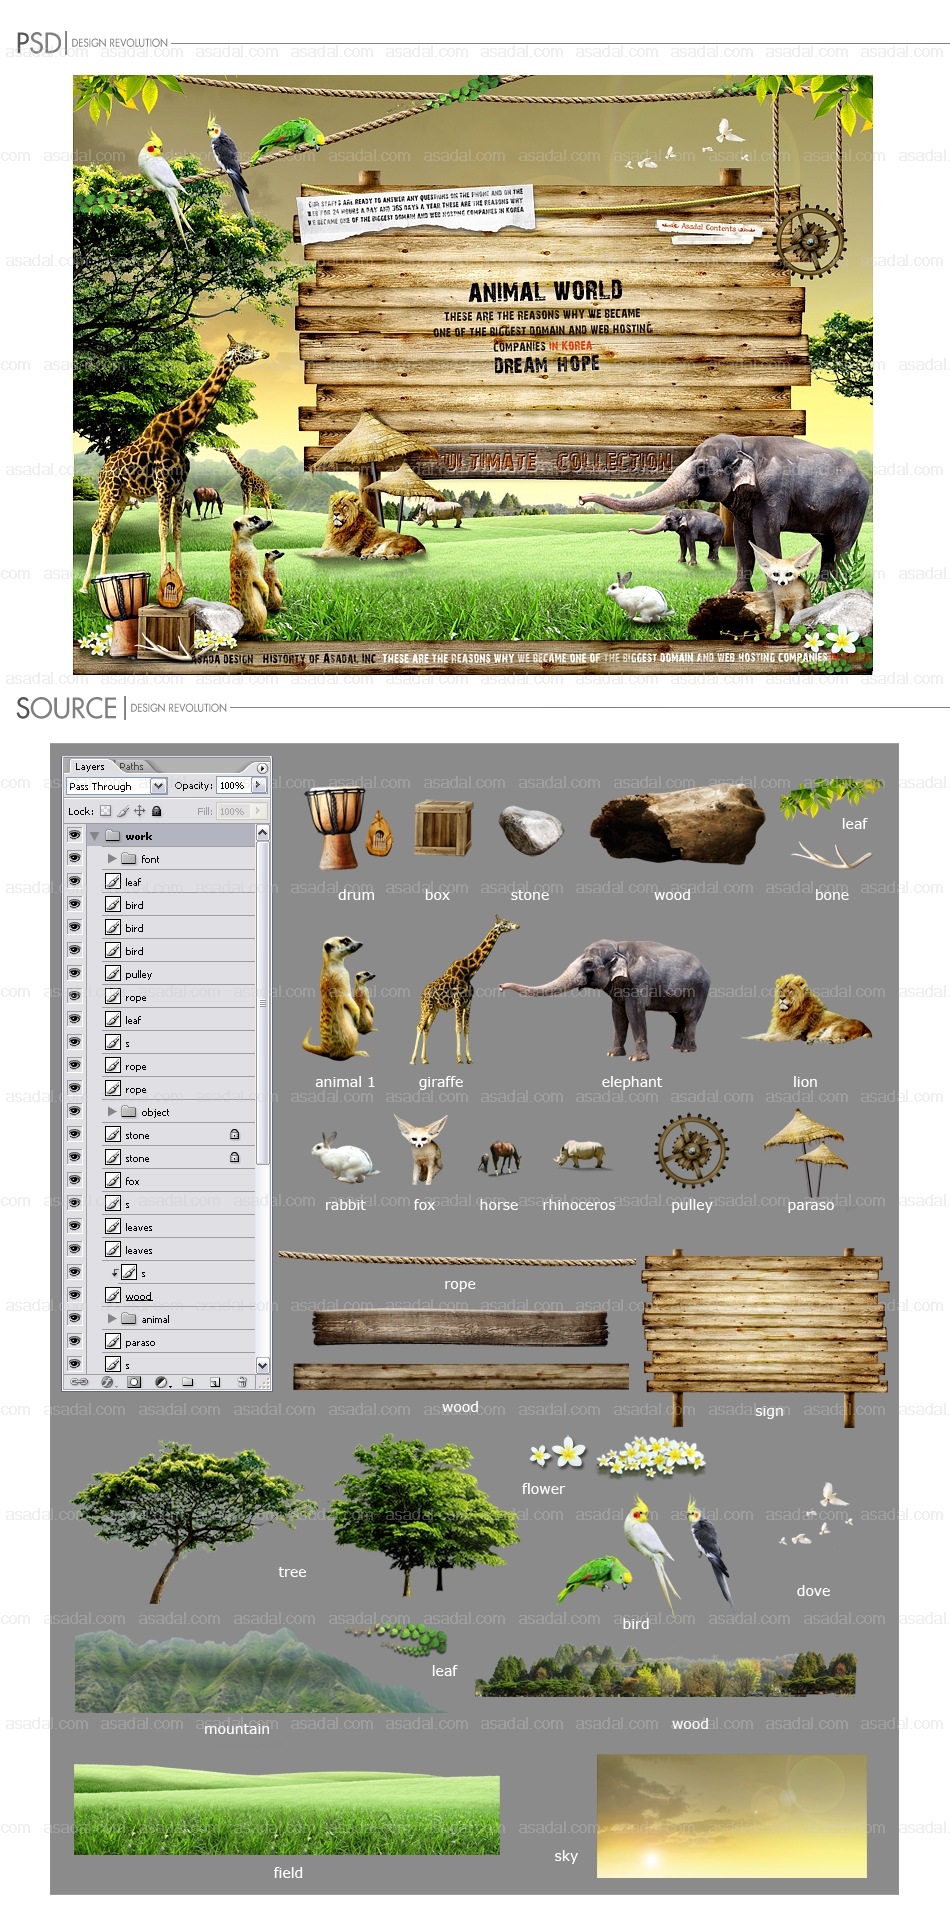Click the add layer style fx icon
Image resolution: width=950 pixels, height=1918 pixels.
coord(108,1382)
